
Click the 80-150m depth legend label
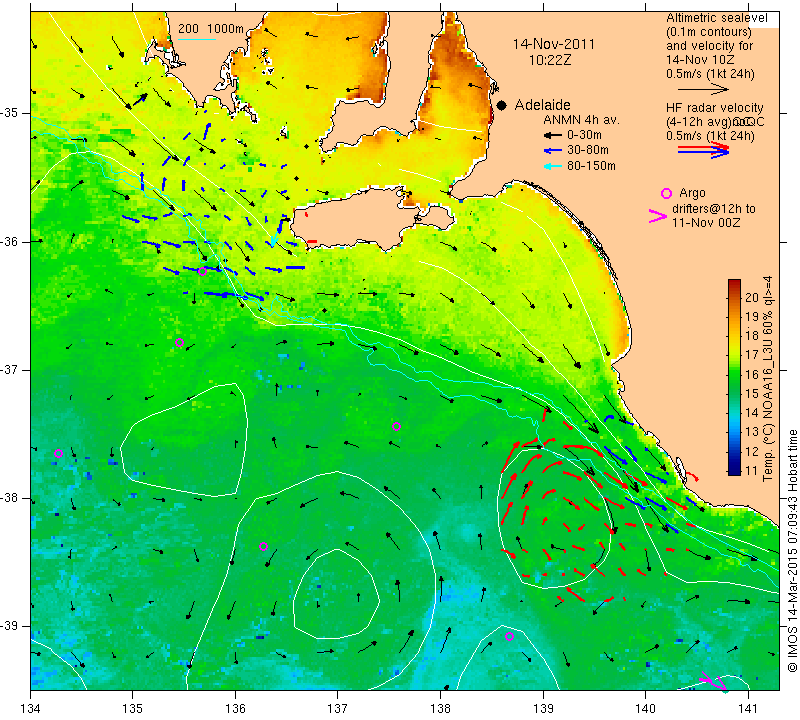[591, 166]
